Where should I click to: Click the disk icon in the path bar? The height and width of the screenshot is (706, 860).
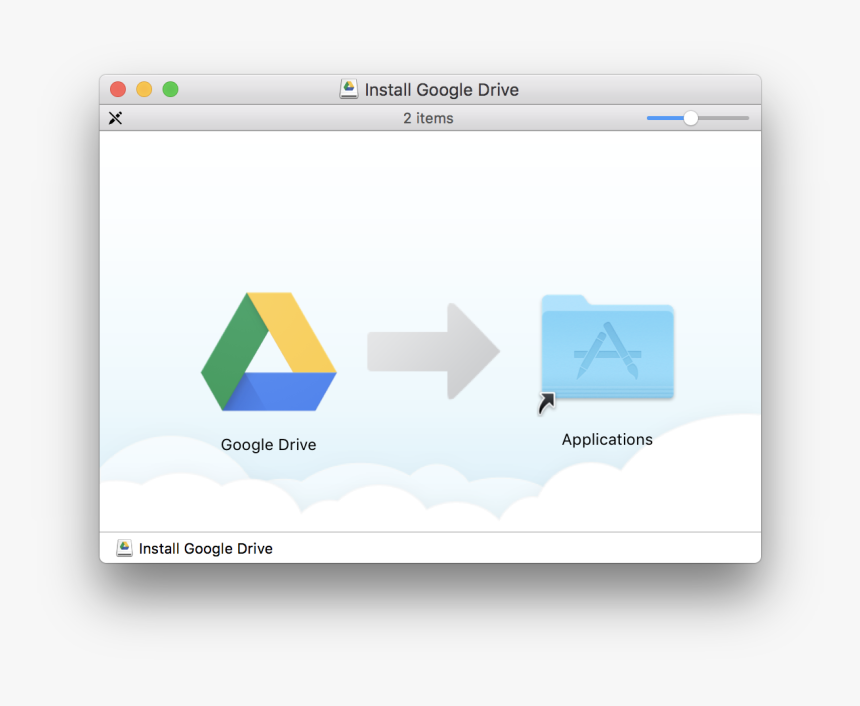(125, 548)
